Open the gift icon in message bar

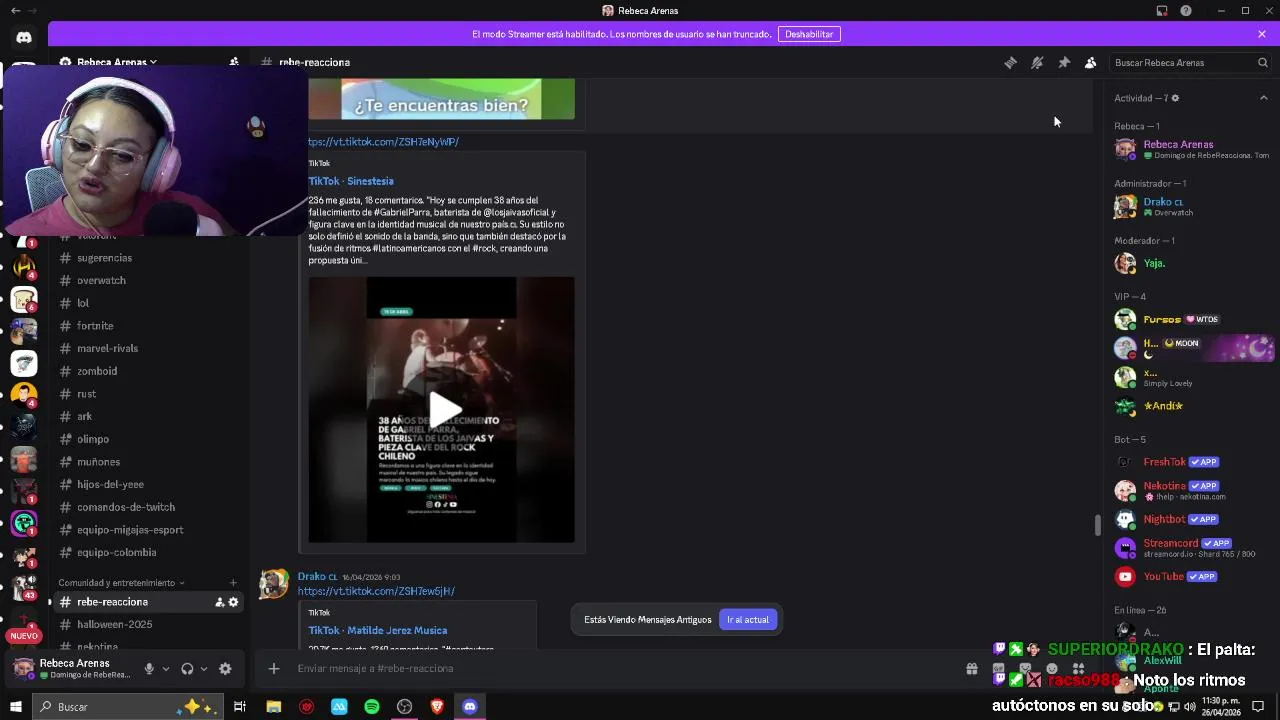point(971,669)
